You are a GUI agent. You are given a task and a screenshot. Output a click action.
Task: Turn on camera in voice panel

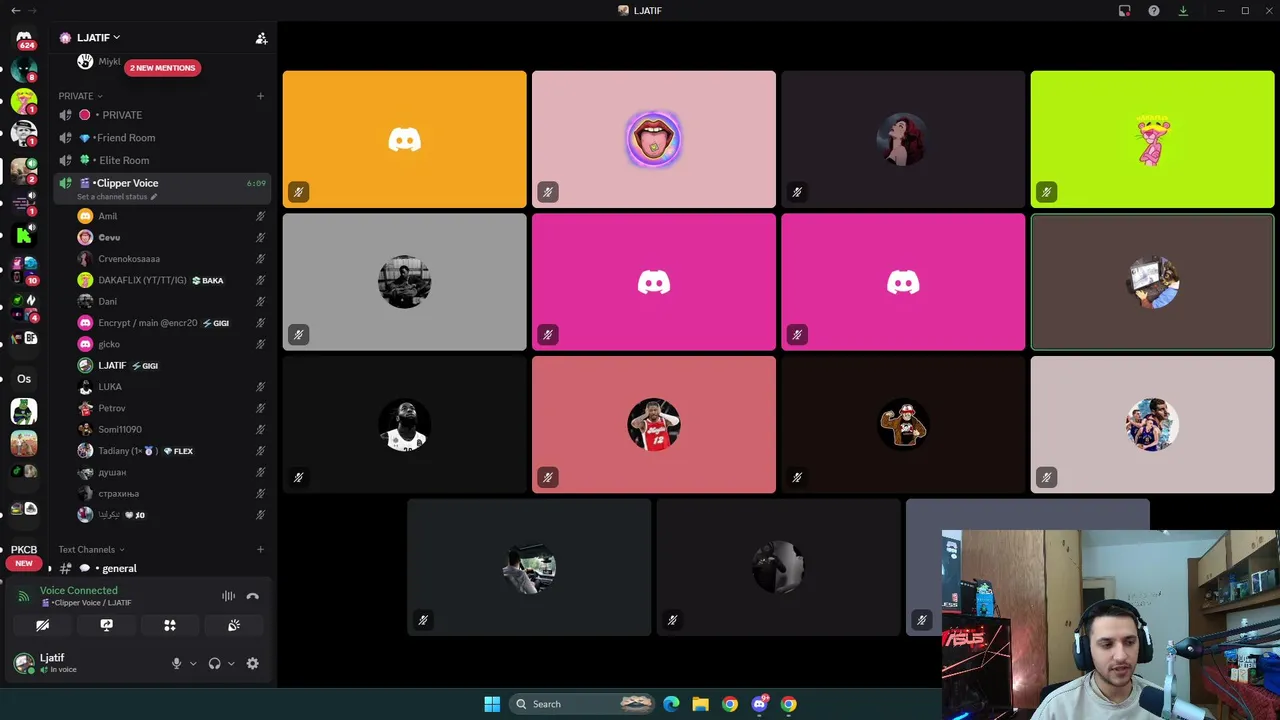coord(43,625)
